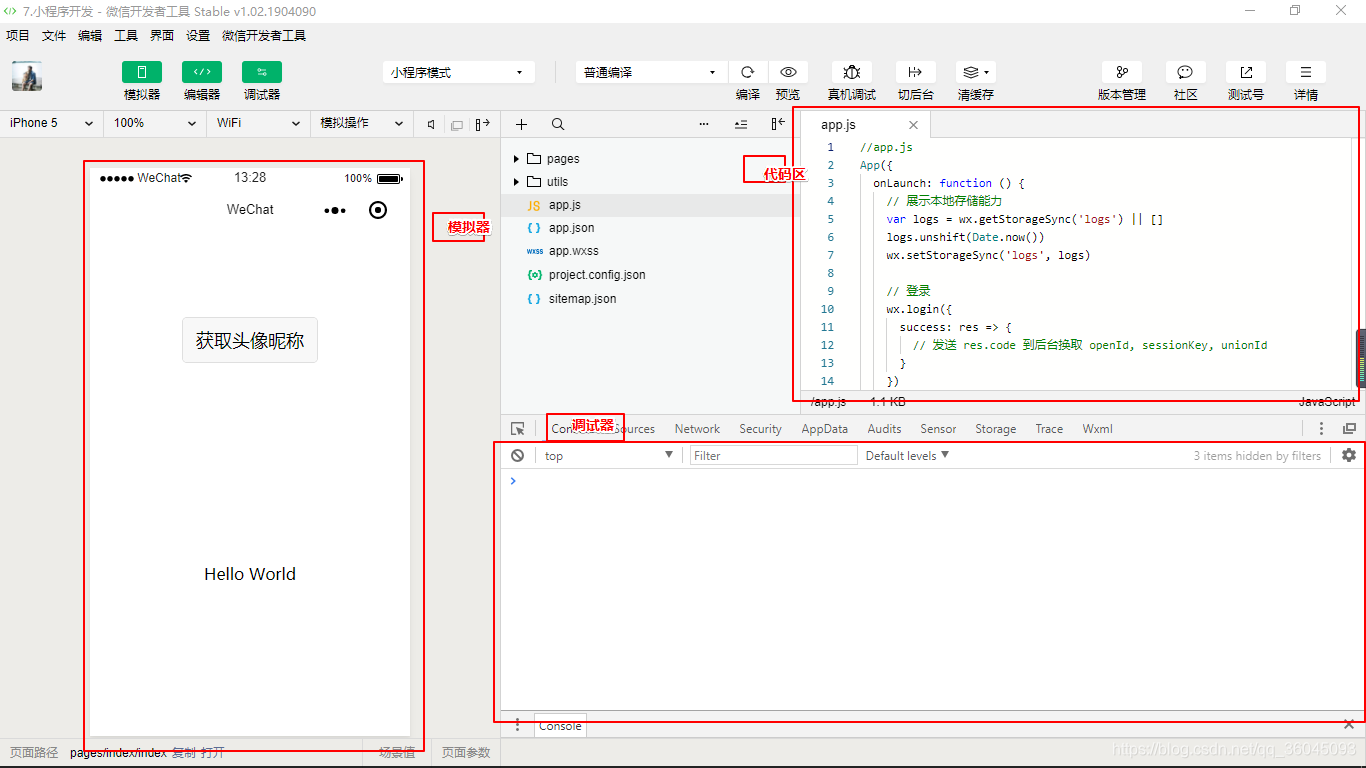Viewport: 1366px width, 768px height.
Task: Click the undock debugger window icon
Action: [1348, 429]
